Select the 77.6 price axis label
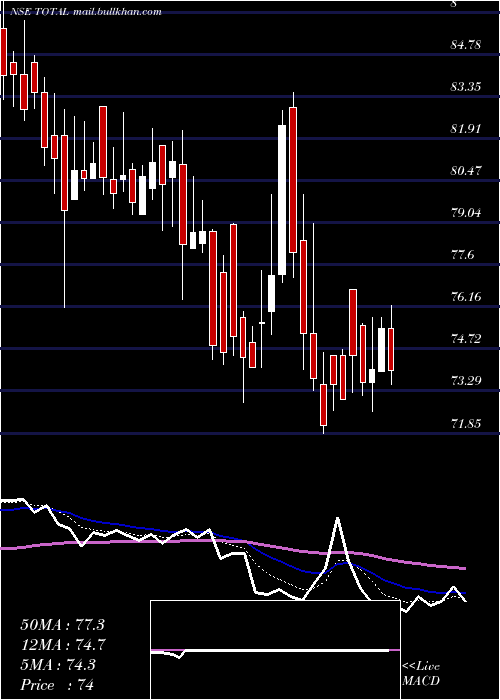The image size is (500, 700). pyautogui.click(x=463, y=254)
